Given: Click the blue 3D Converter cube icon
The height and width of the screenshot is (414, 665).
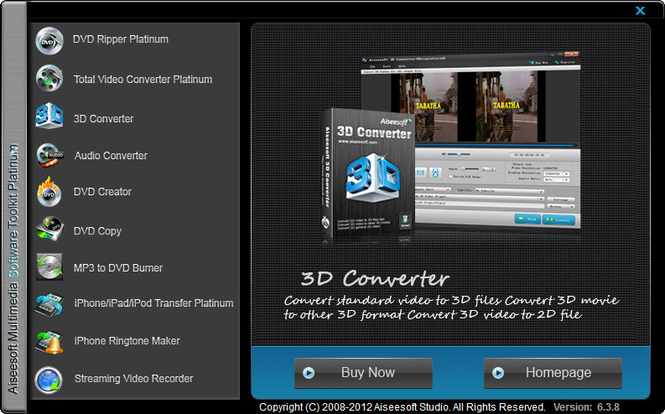Looking at the screenshot, I should tap(49, 115).
